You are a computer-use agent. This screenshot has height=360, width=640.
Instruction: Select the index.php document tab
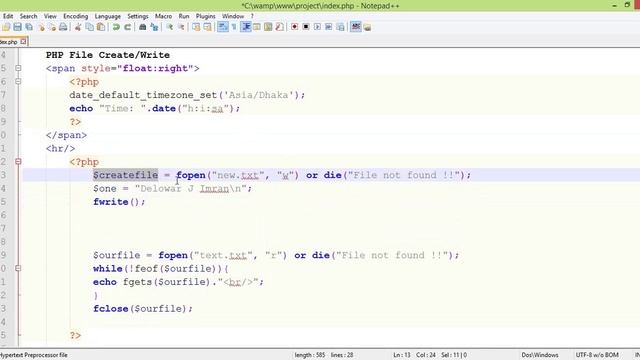click(x=9, y=42)
